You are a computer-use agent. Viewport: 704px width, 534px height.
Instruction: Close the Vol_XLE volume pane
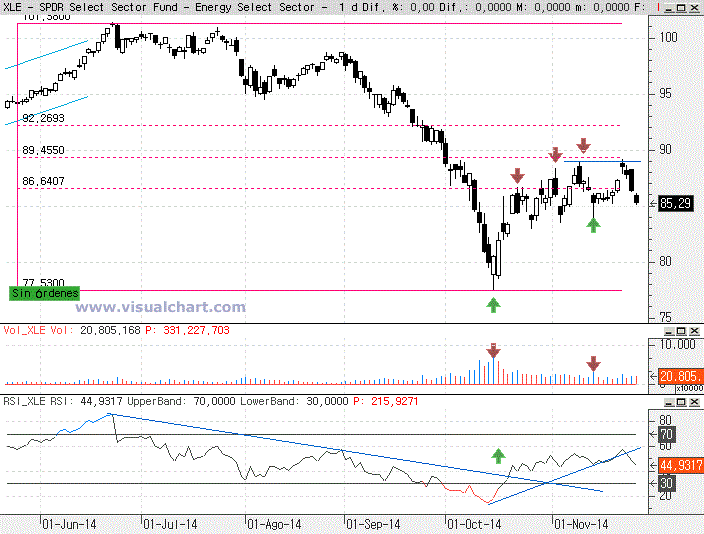(694, 331)
